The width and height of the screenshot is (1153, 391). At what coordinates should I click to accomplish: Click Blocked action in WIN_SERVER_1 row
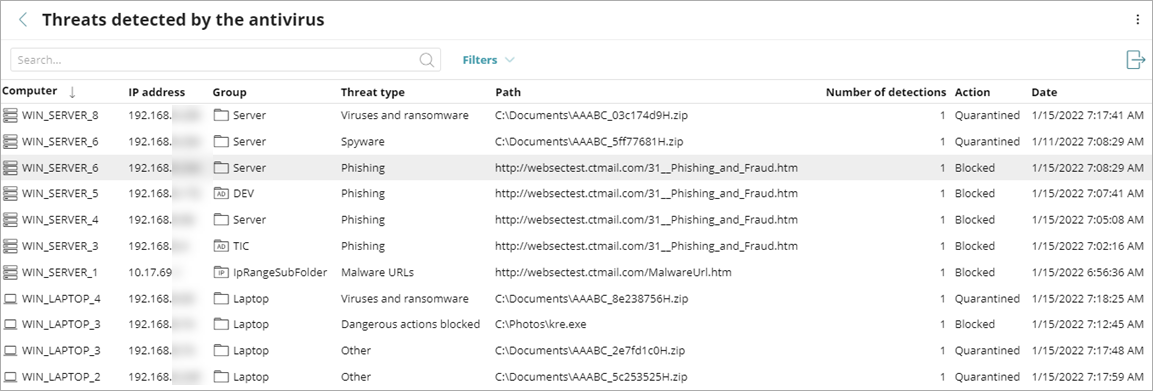[x=974, y=272]
